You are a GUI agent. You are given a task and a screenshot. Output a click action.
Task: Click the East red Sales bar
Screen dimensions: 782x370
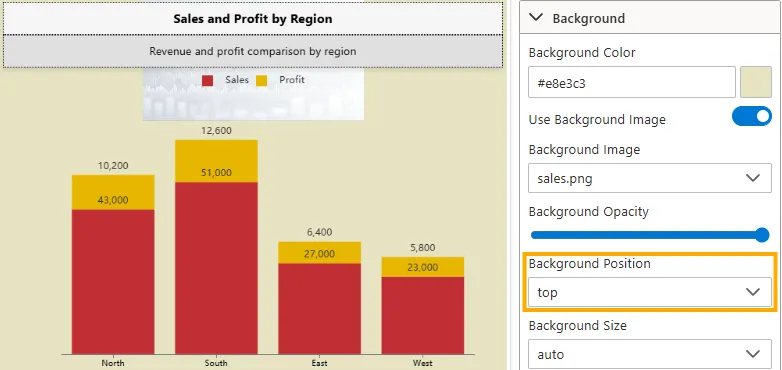(320, 309)
